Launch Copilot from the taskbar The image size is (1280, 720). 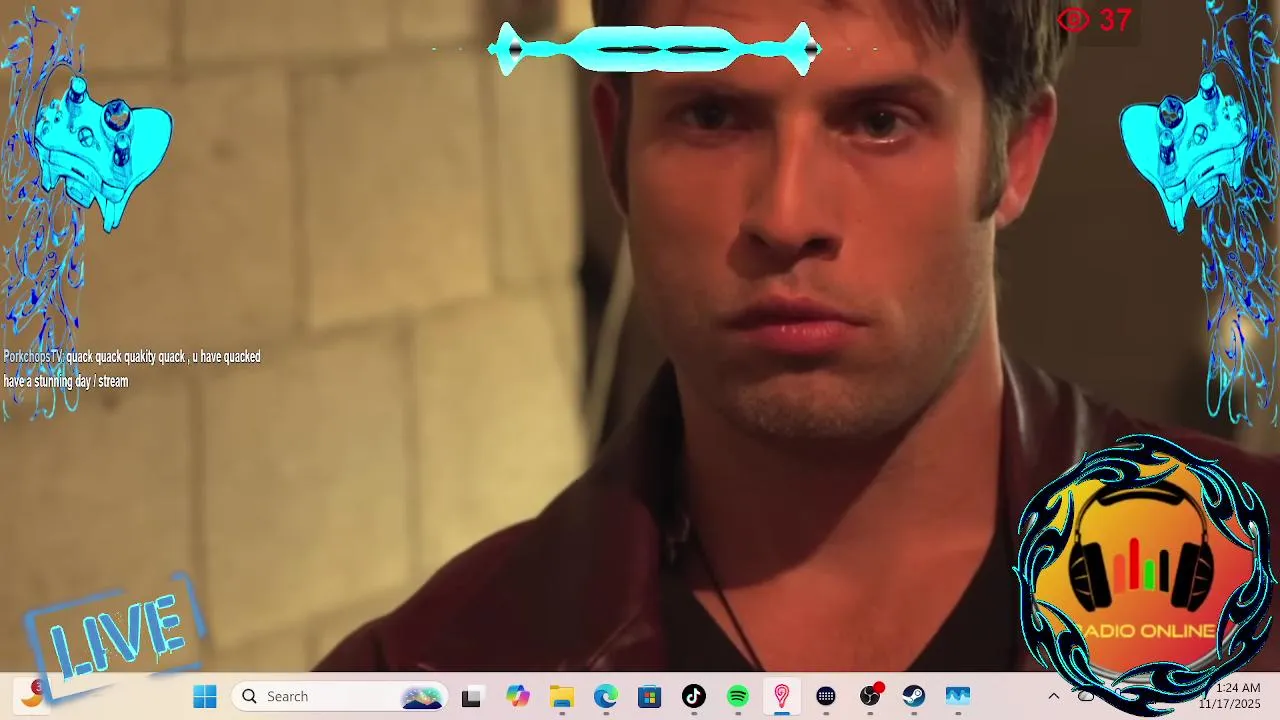[x=517, y=696]
